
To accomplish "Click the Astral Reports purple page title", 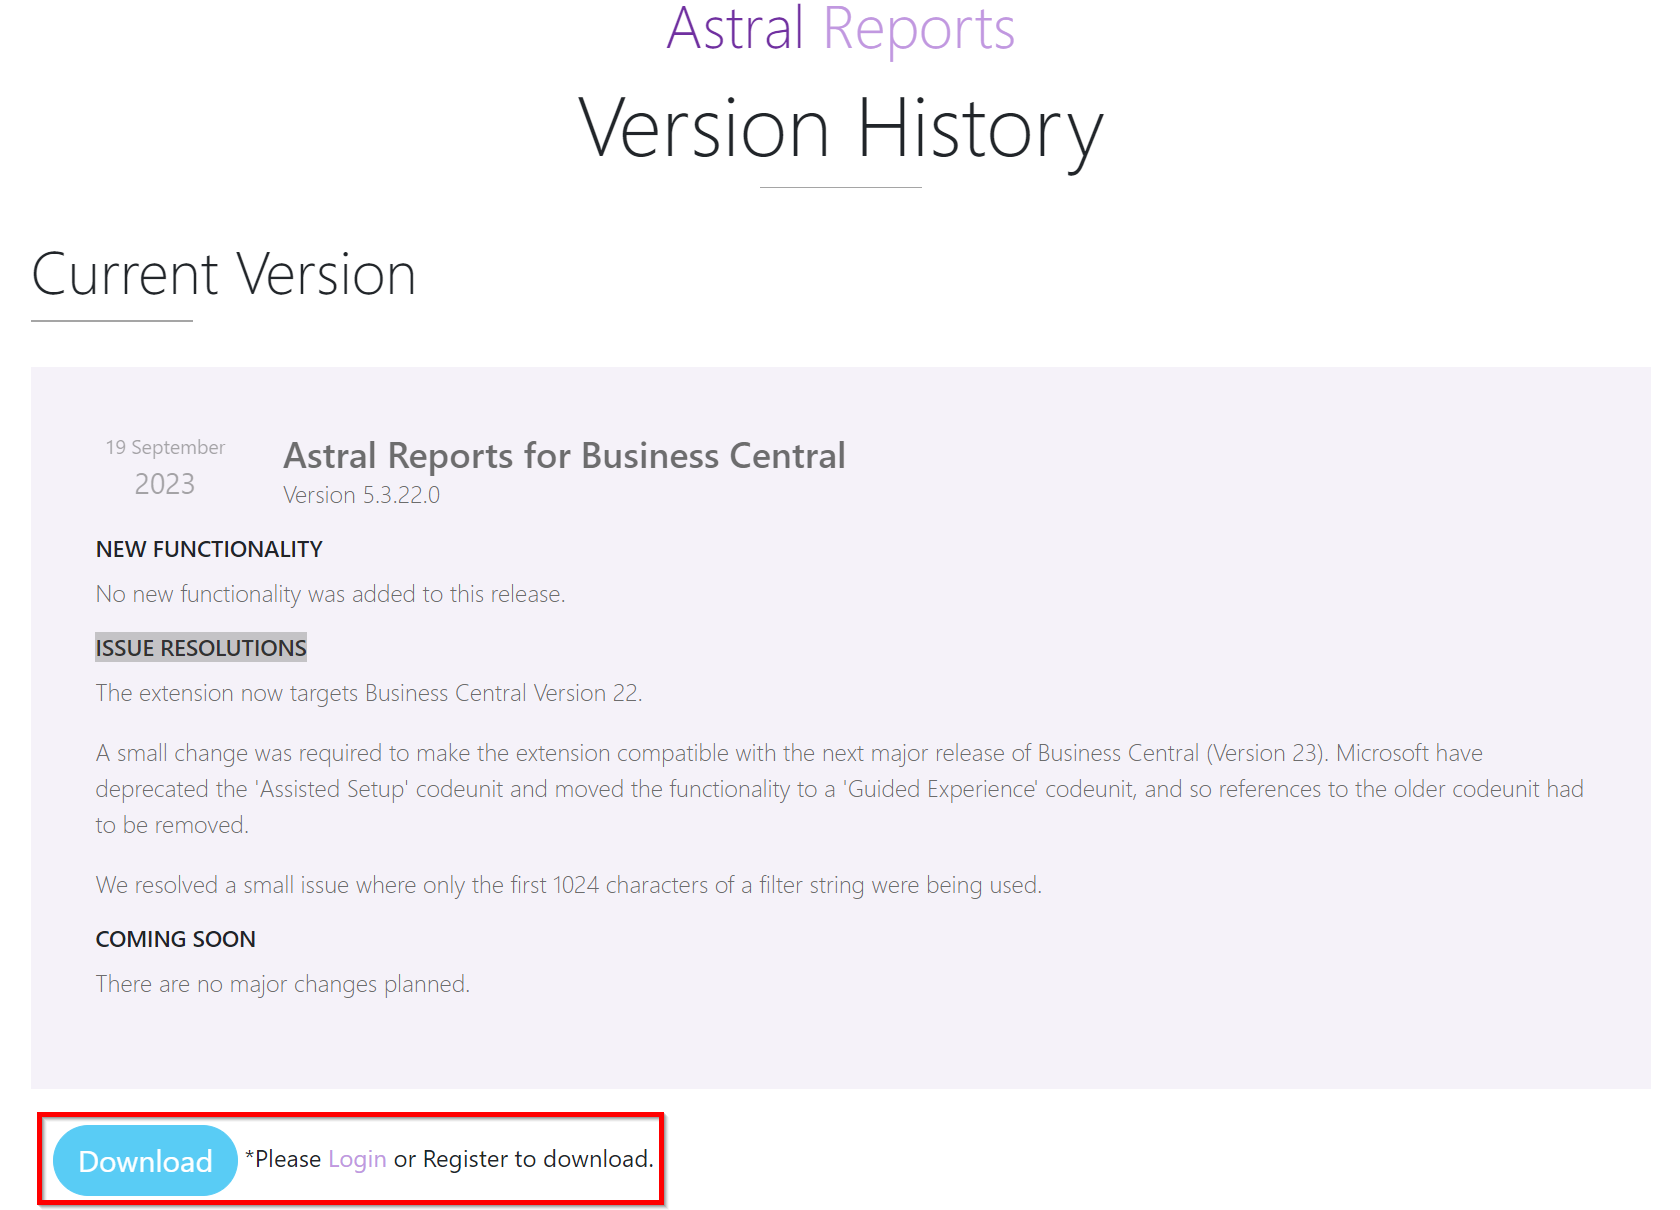I will pos(840,29).
